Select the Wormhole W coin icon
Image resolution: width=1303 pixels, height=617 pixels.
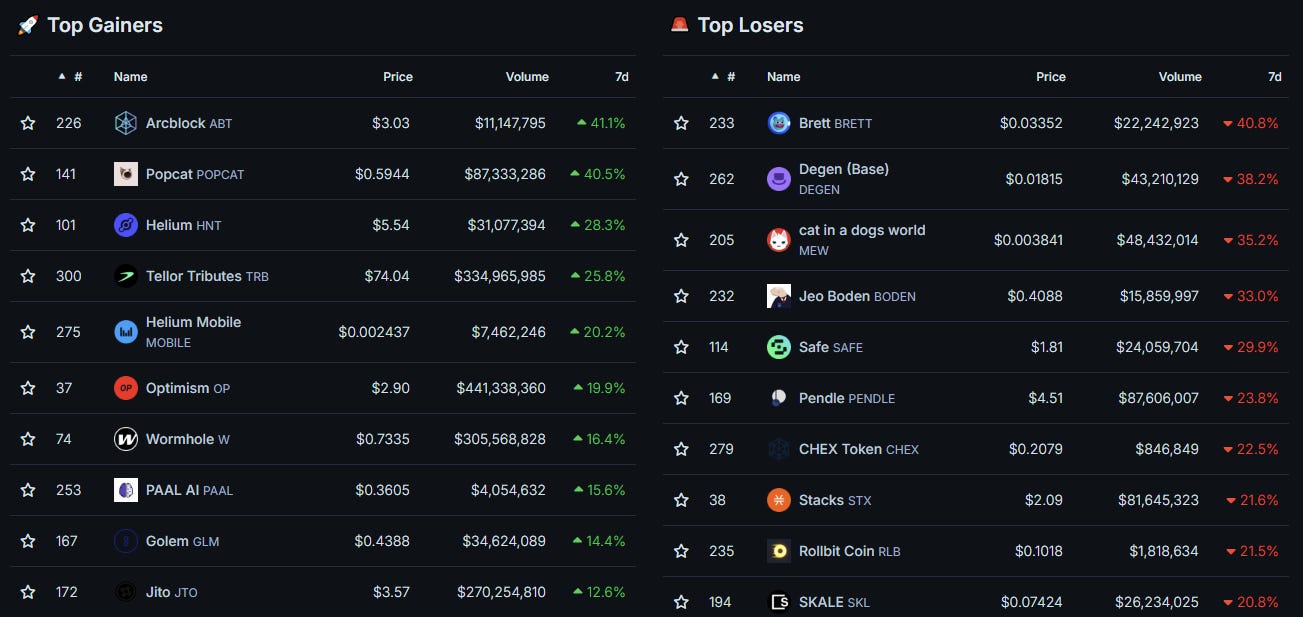(125, 438)
